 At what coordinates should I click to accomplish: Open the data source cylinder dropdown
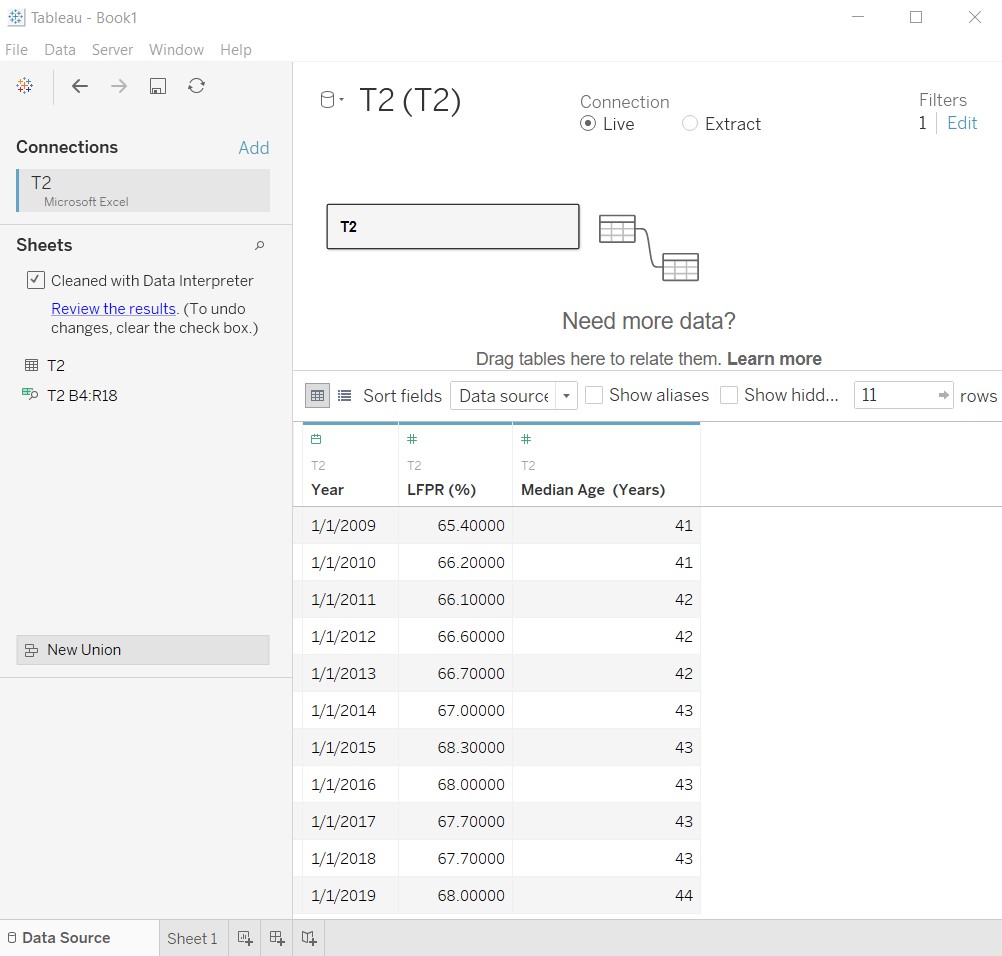pos(331,100)
